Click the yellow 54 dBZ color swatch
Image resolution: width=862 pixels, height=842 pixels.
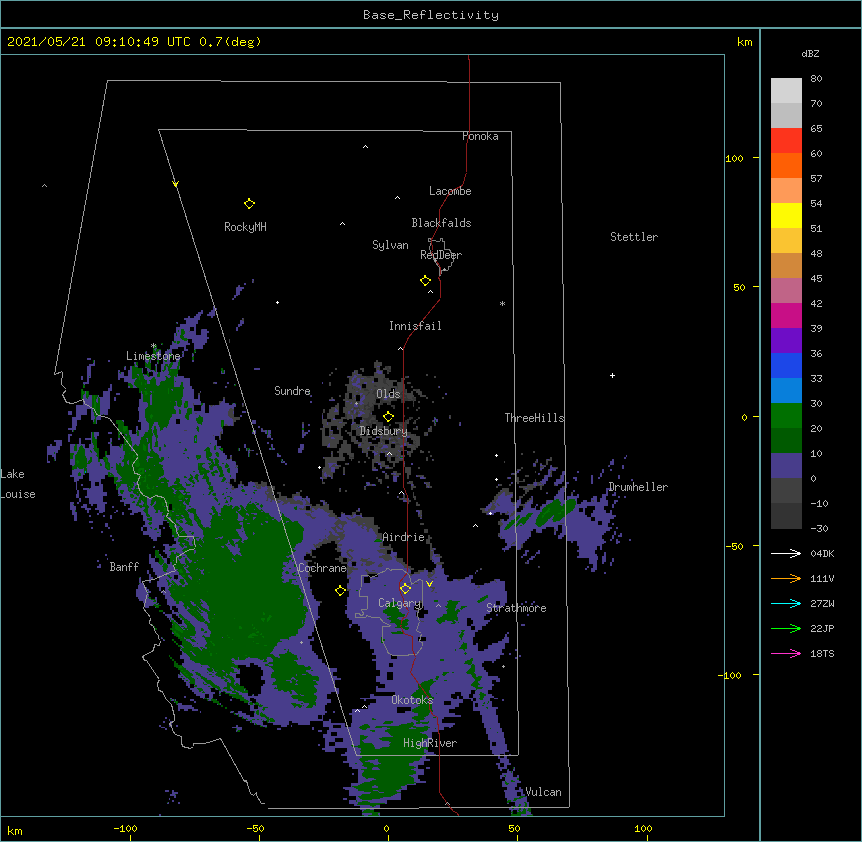click(786, 215)
